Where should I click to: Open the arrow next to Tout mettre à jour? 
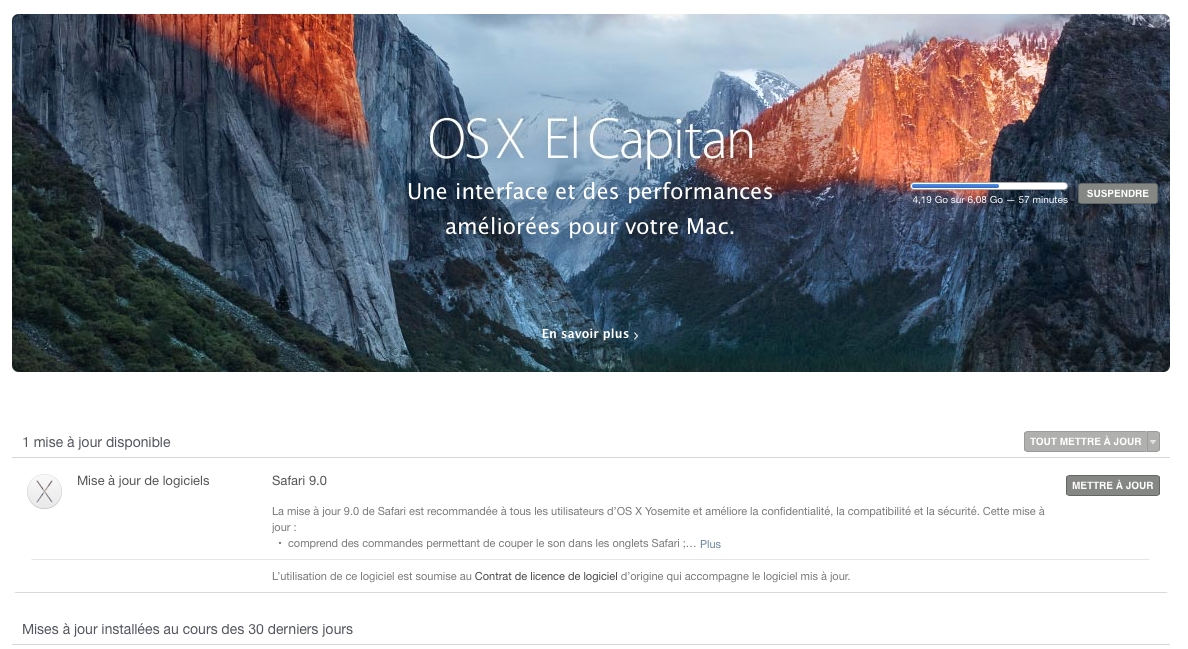[x=1153, y=442]
